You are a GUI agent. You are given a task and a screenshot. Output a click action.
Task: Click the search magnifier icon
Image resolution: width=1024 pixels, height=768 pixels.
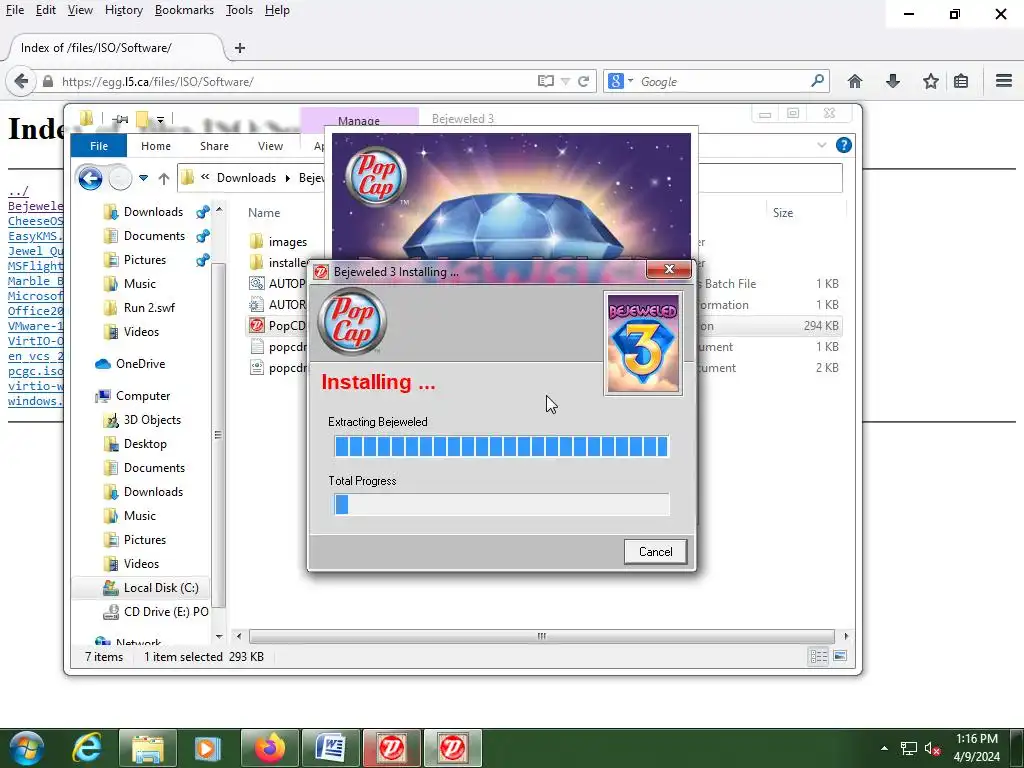pyautogui.click(x=817, y=81)
